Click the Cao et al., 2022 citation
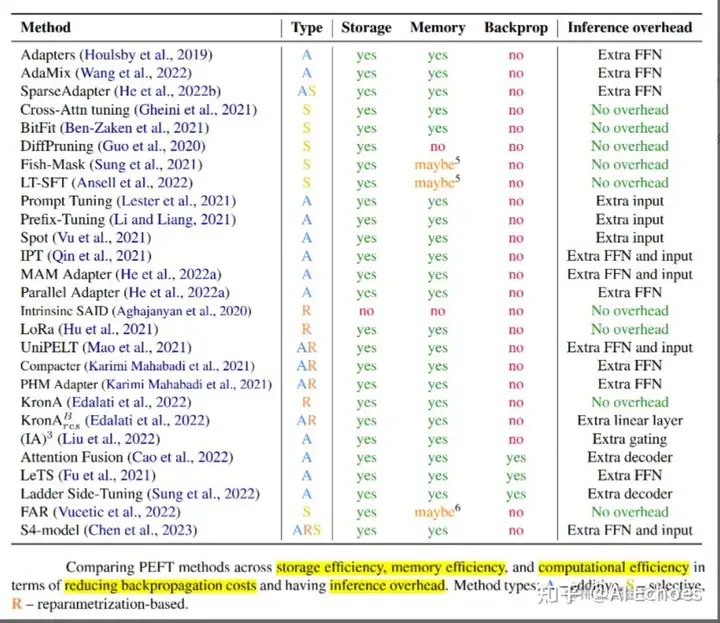720x623 pixels. (180, 457)
